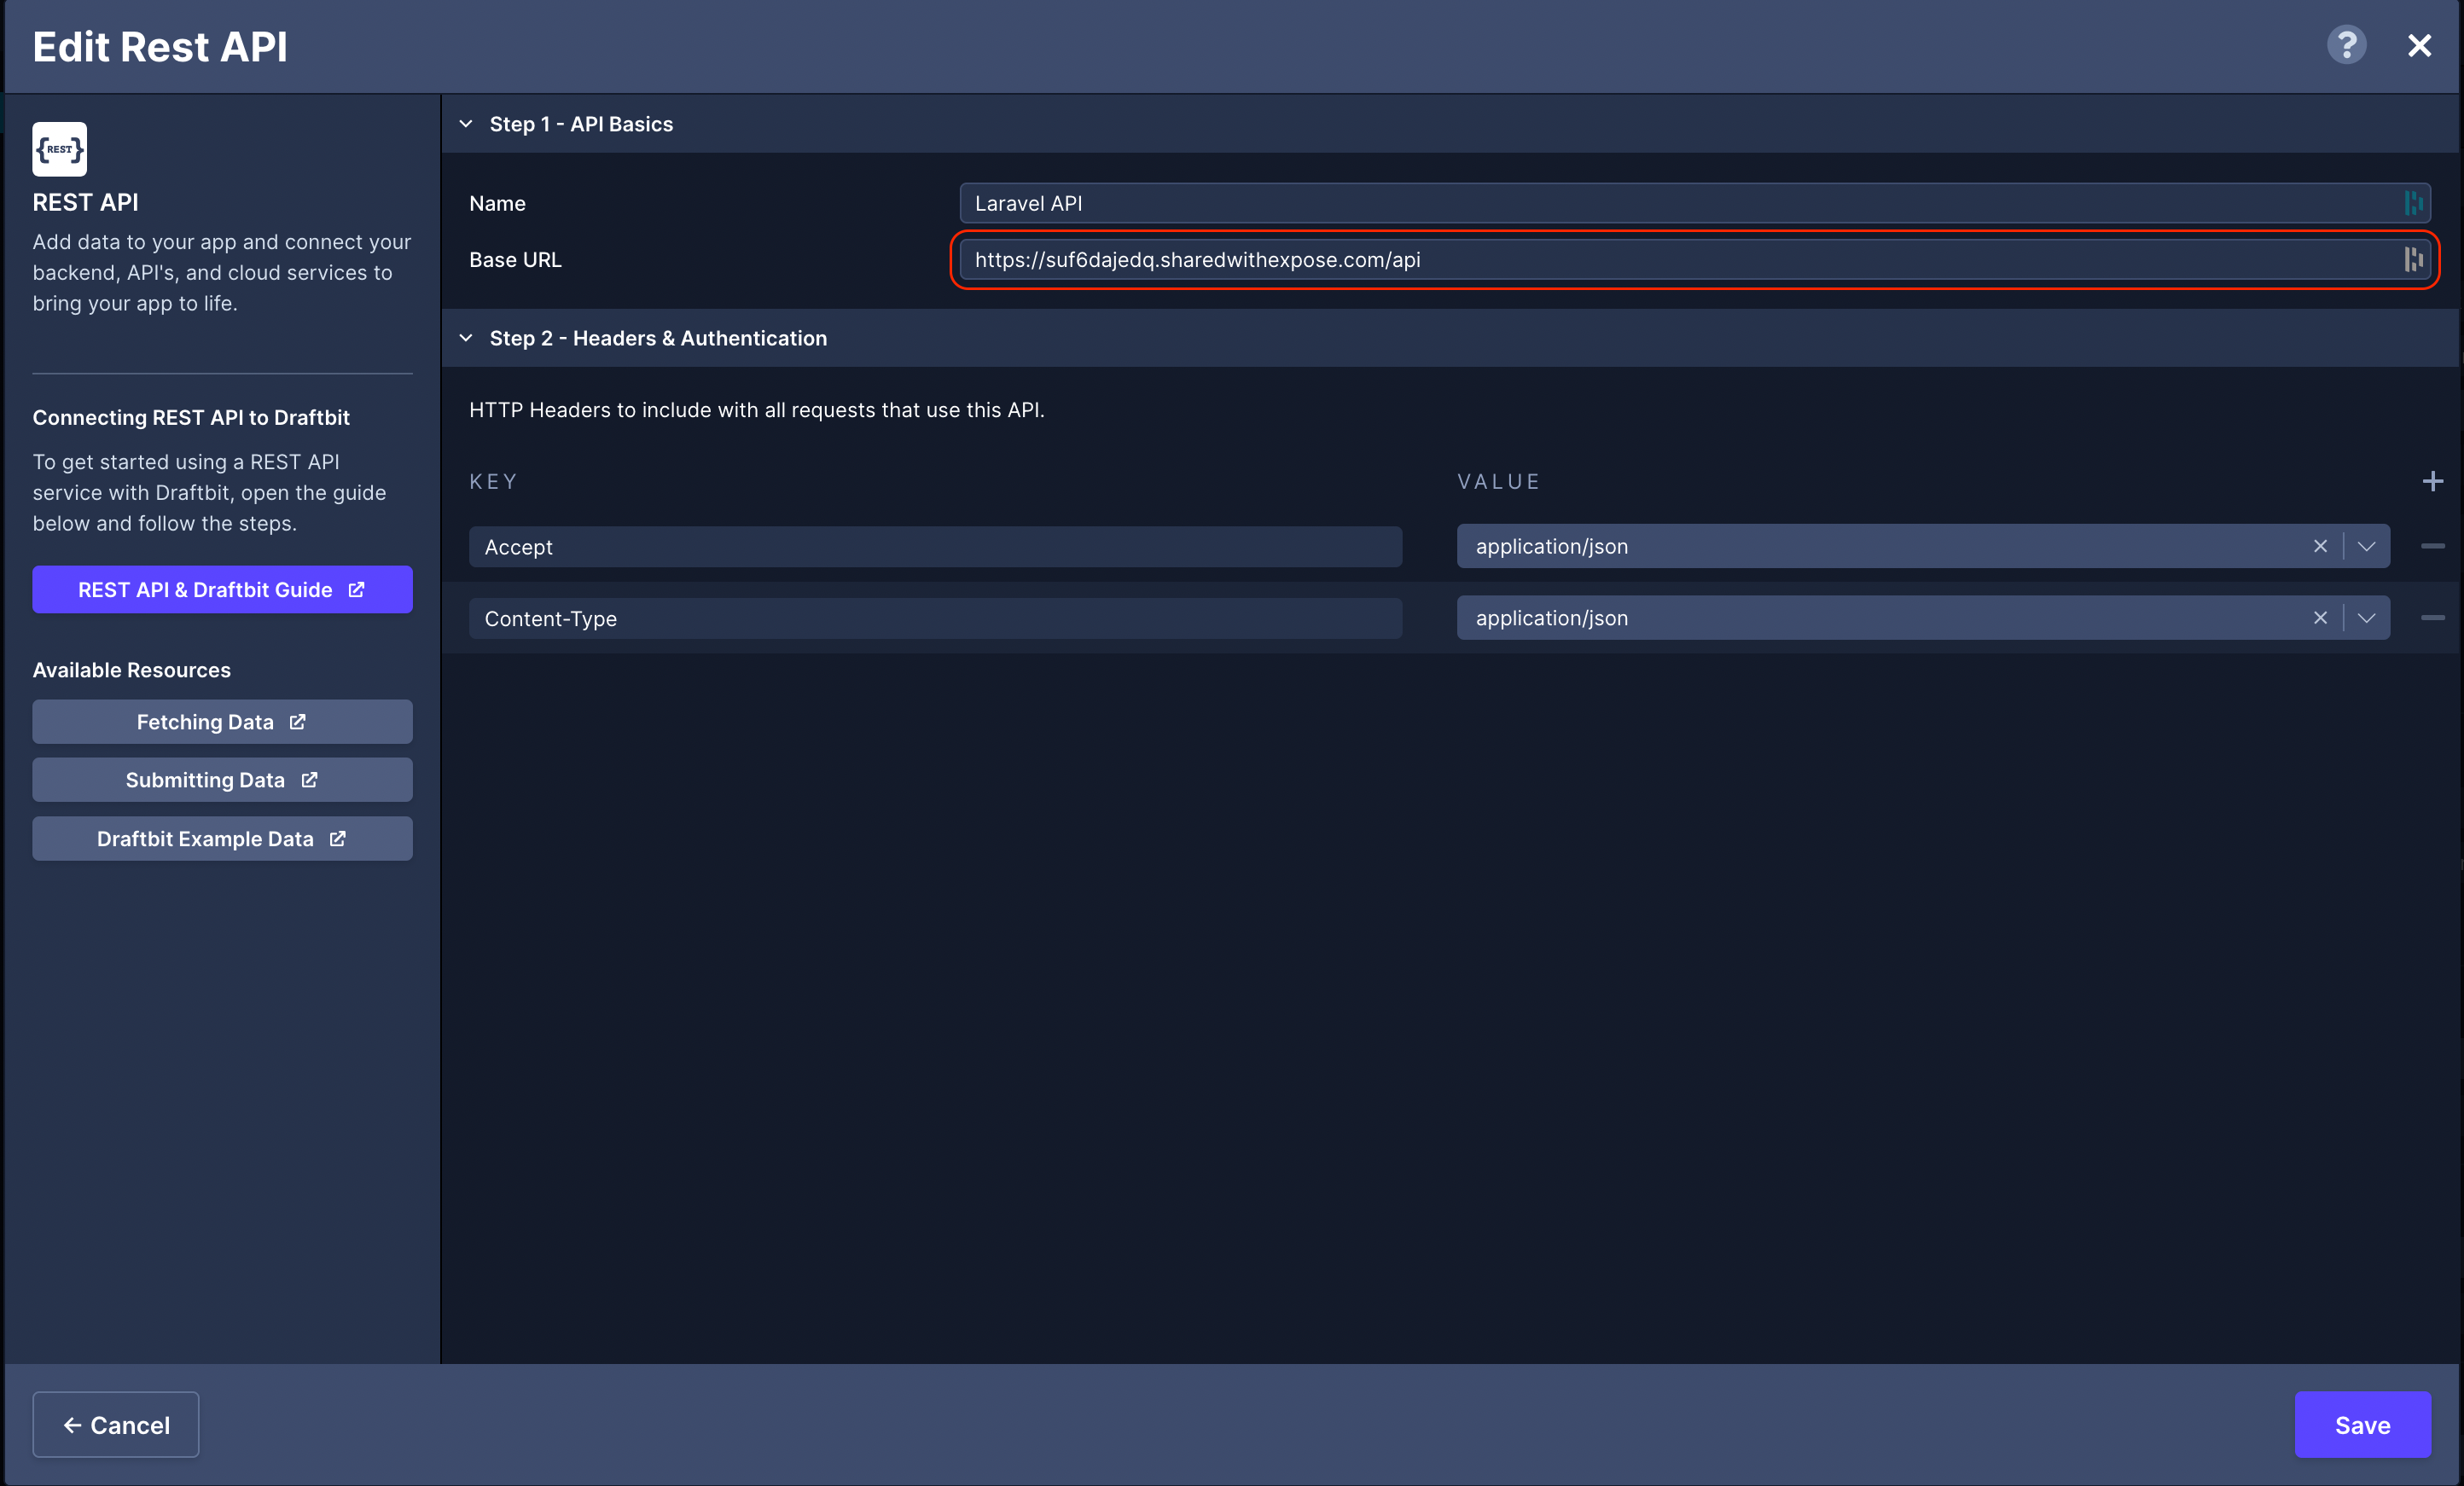Click the 'HTTP Headers to include' description text
The image size is (2464, 1486).
[757, 410]
